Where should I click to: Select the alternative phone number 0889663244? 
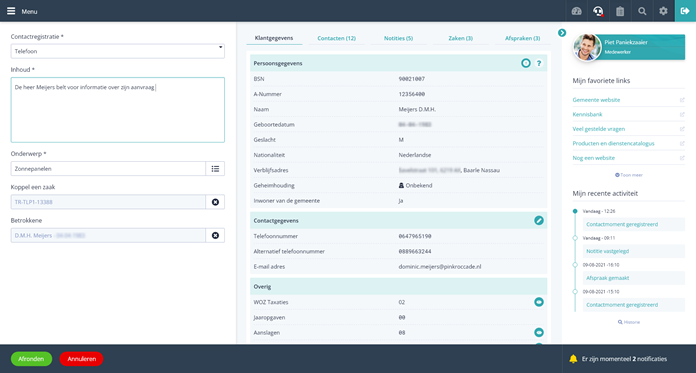[x=415, y=251]
